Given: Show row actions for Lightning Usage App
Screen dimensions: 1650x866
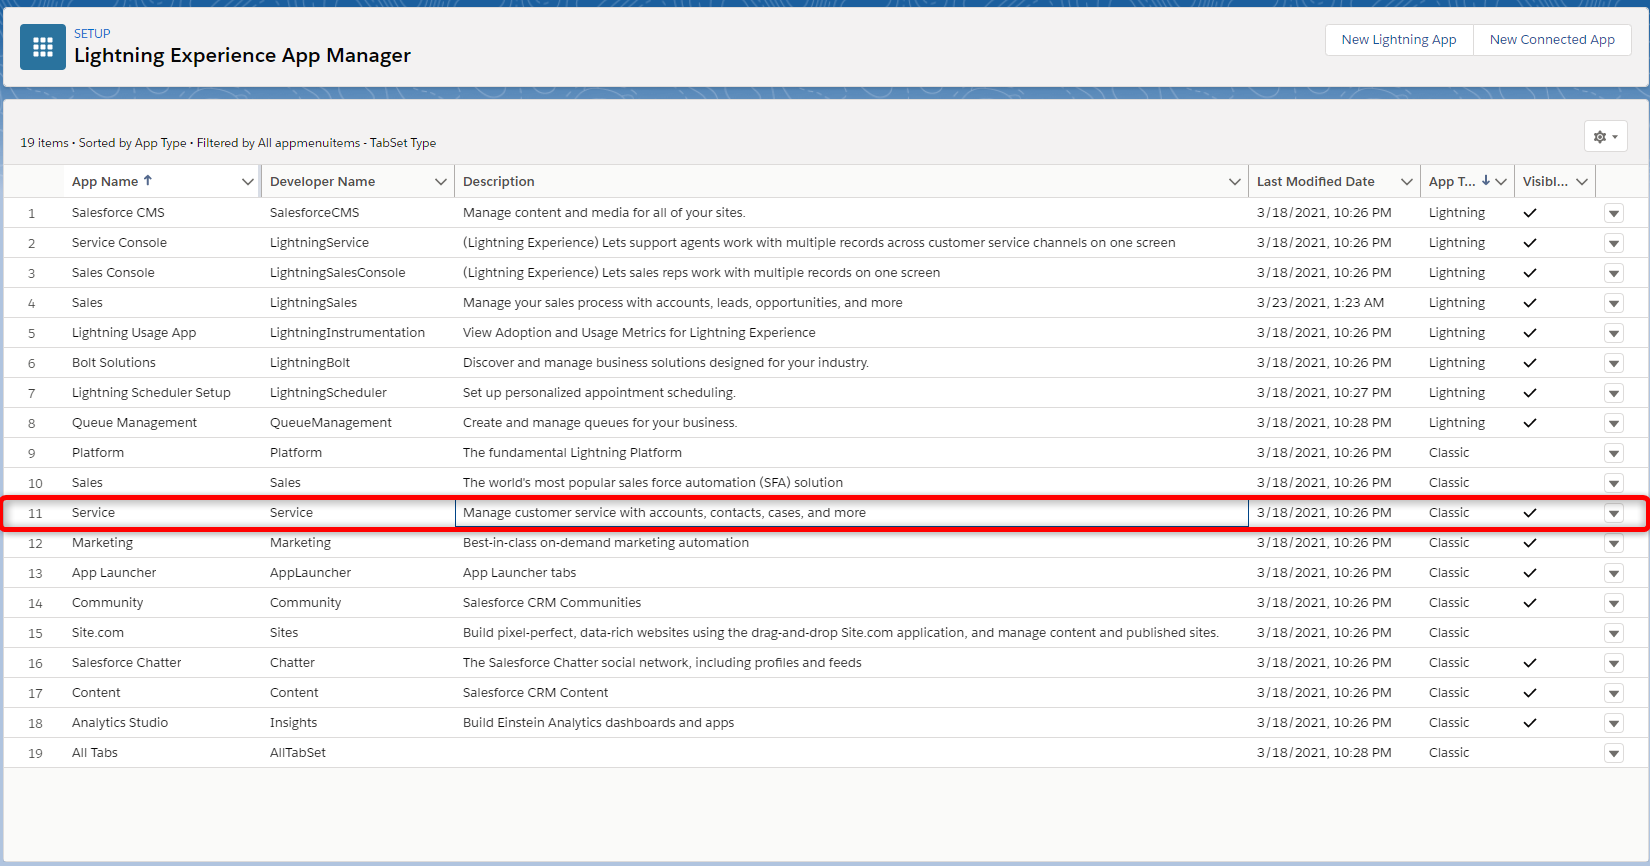Looking at the screenshot, I should (1614, 333).
